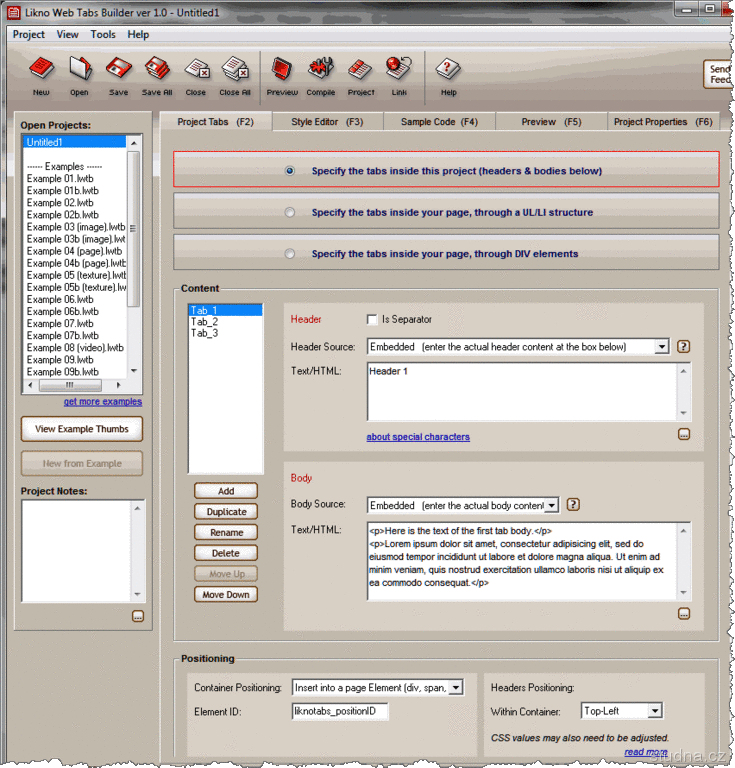Click the Move Down button
Viewport: 735px width, 768px height.
pos(226,595)
